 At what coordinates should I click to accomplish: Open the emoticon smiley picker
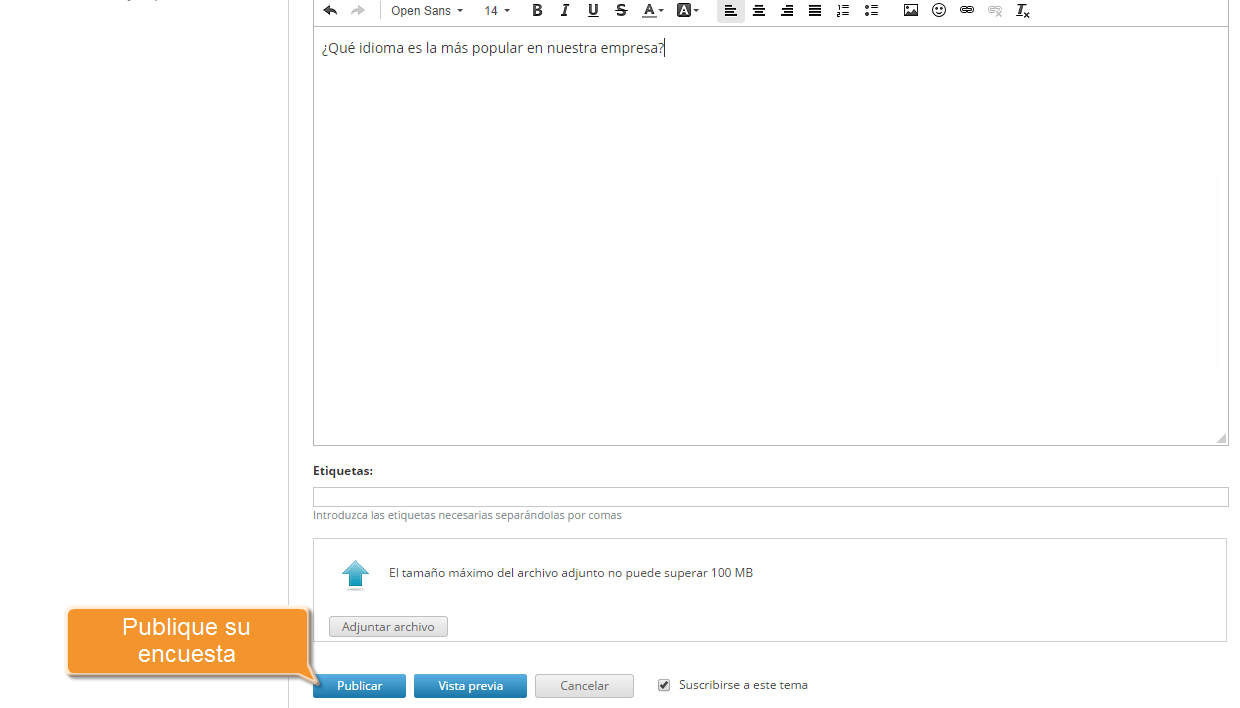(939, 10)
